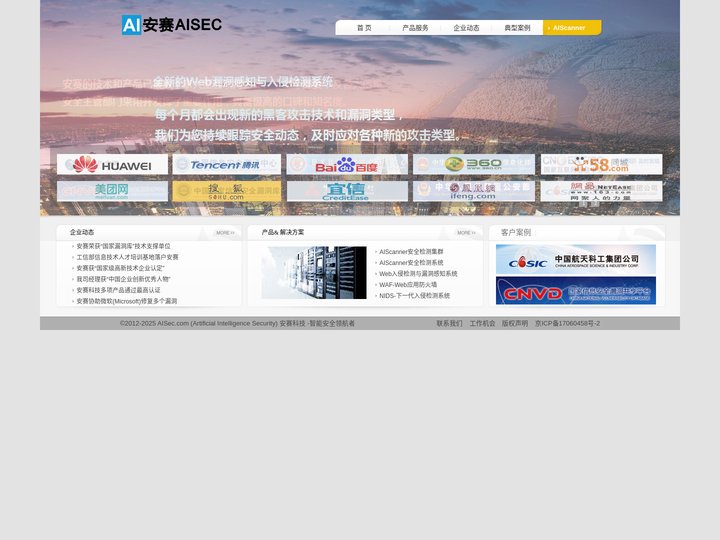Open news 安赛荣获"国家漏洞库"技术支撑单位
Screen dimensions: 720x540
point(123,246)
